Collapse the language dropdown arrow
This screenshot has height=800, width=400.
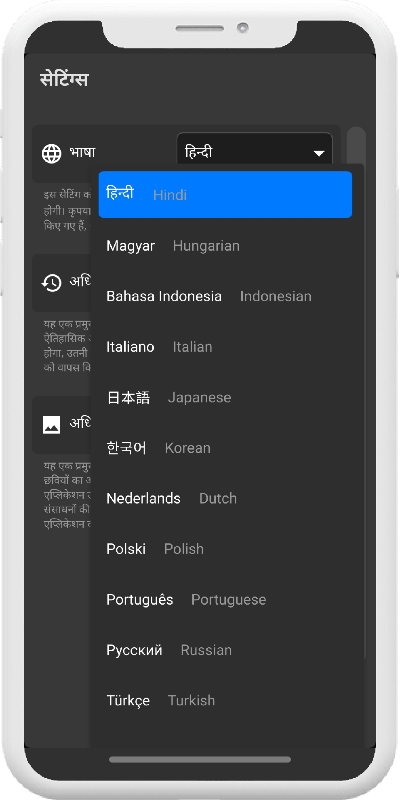[x=319, y=153]
